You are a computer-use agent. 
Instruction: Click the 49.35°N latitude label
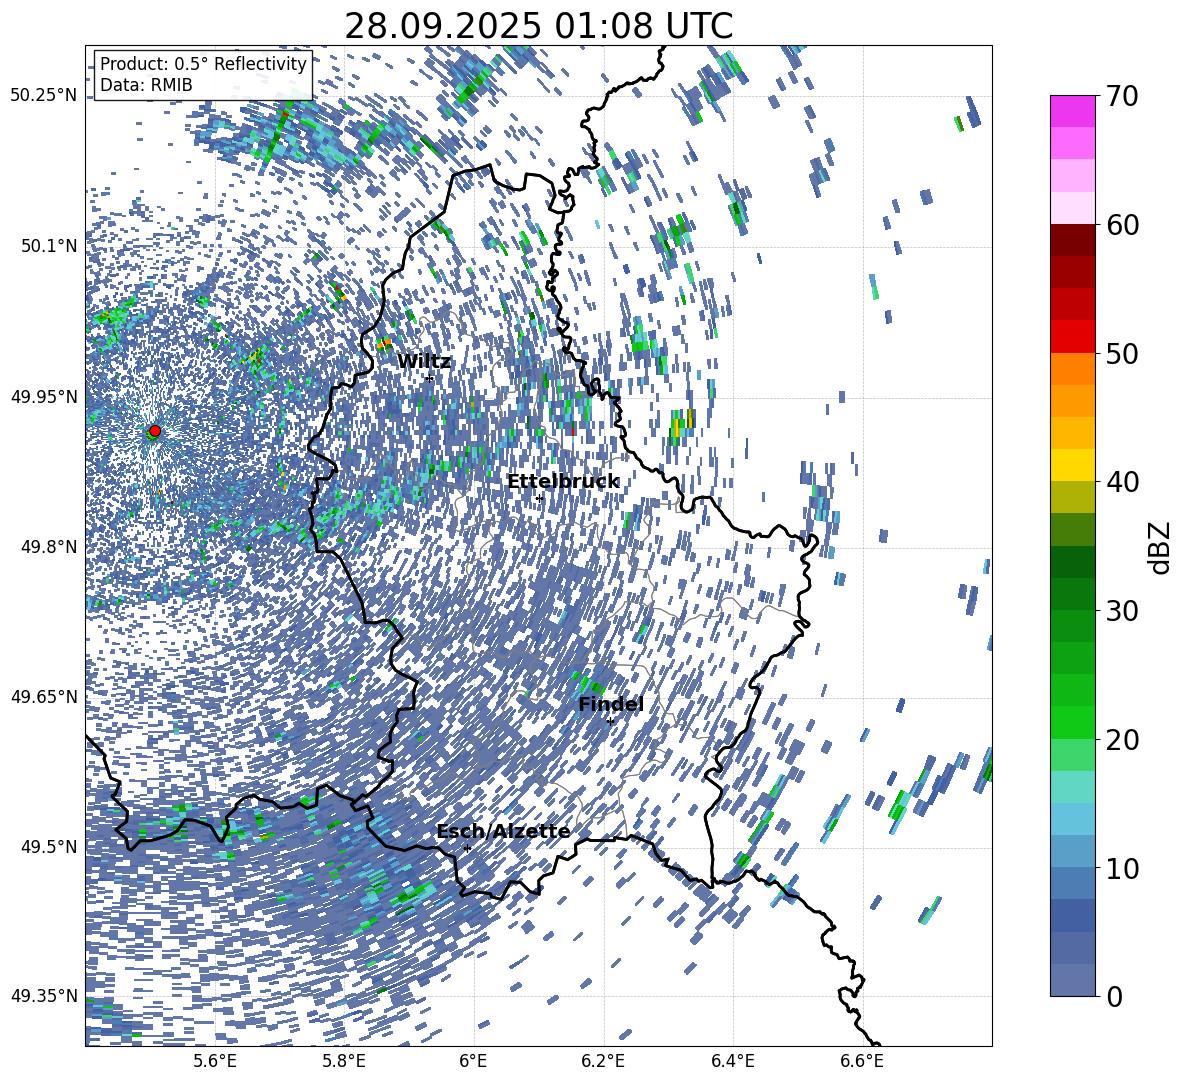[x=44, y=996]
